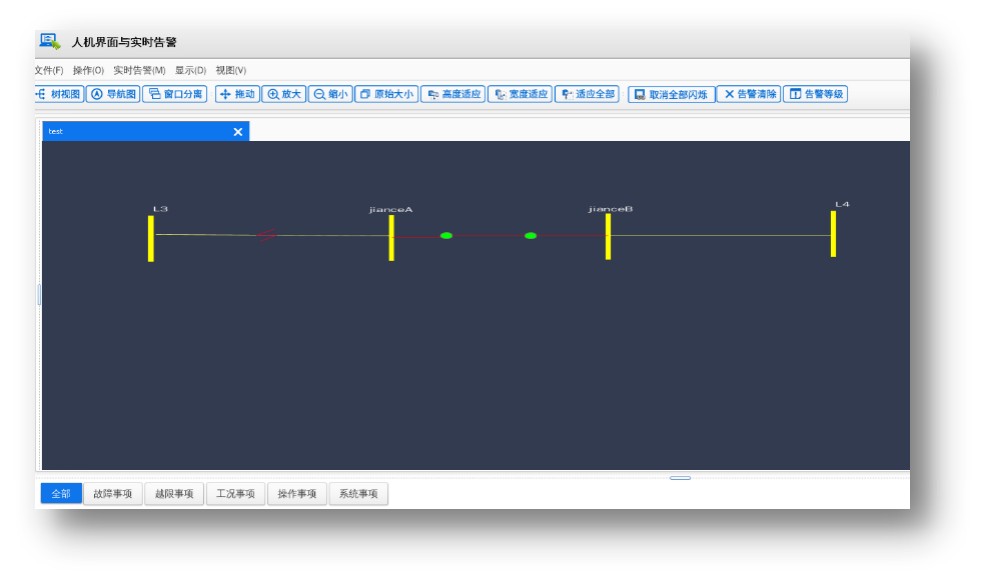Select the yellow L4 busbar
Screen dimensions: 992x581
pyautogui.click(x=833, y=234)
